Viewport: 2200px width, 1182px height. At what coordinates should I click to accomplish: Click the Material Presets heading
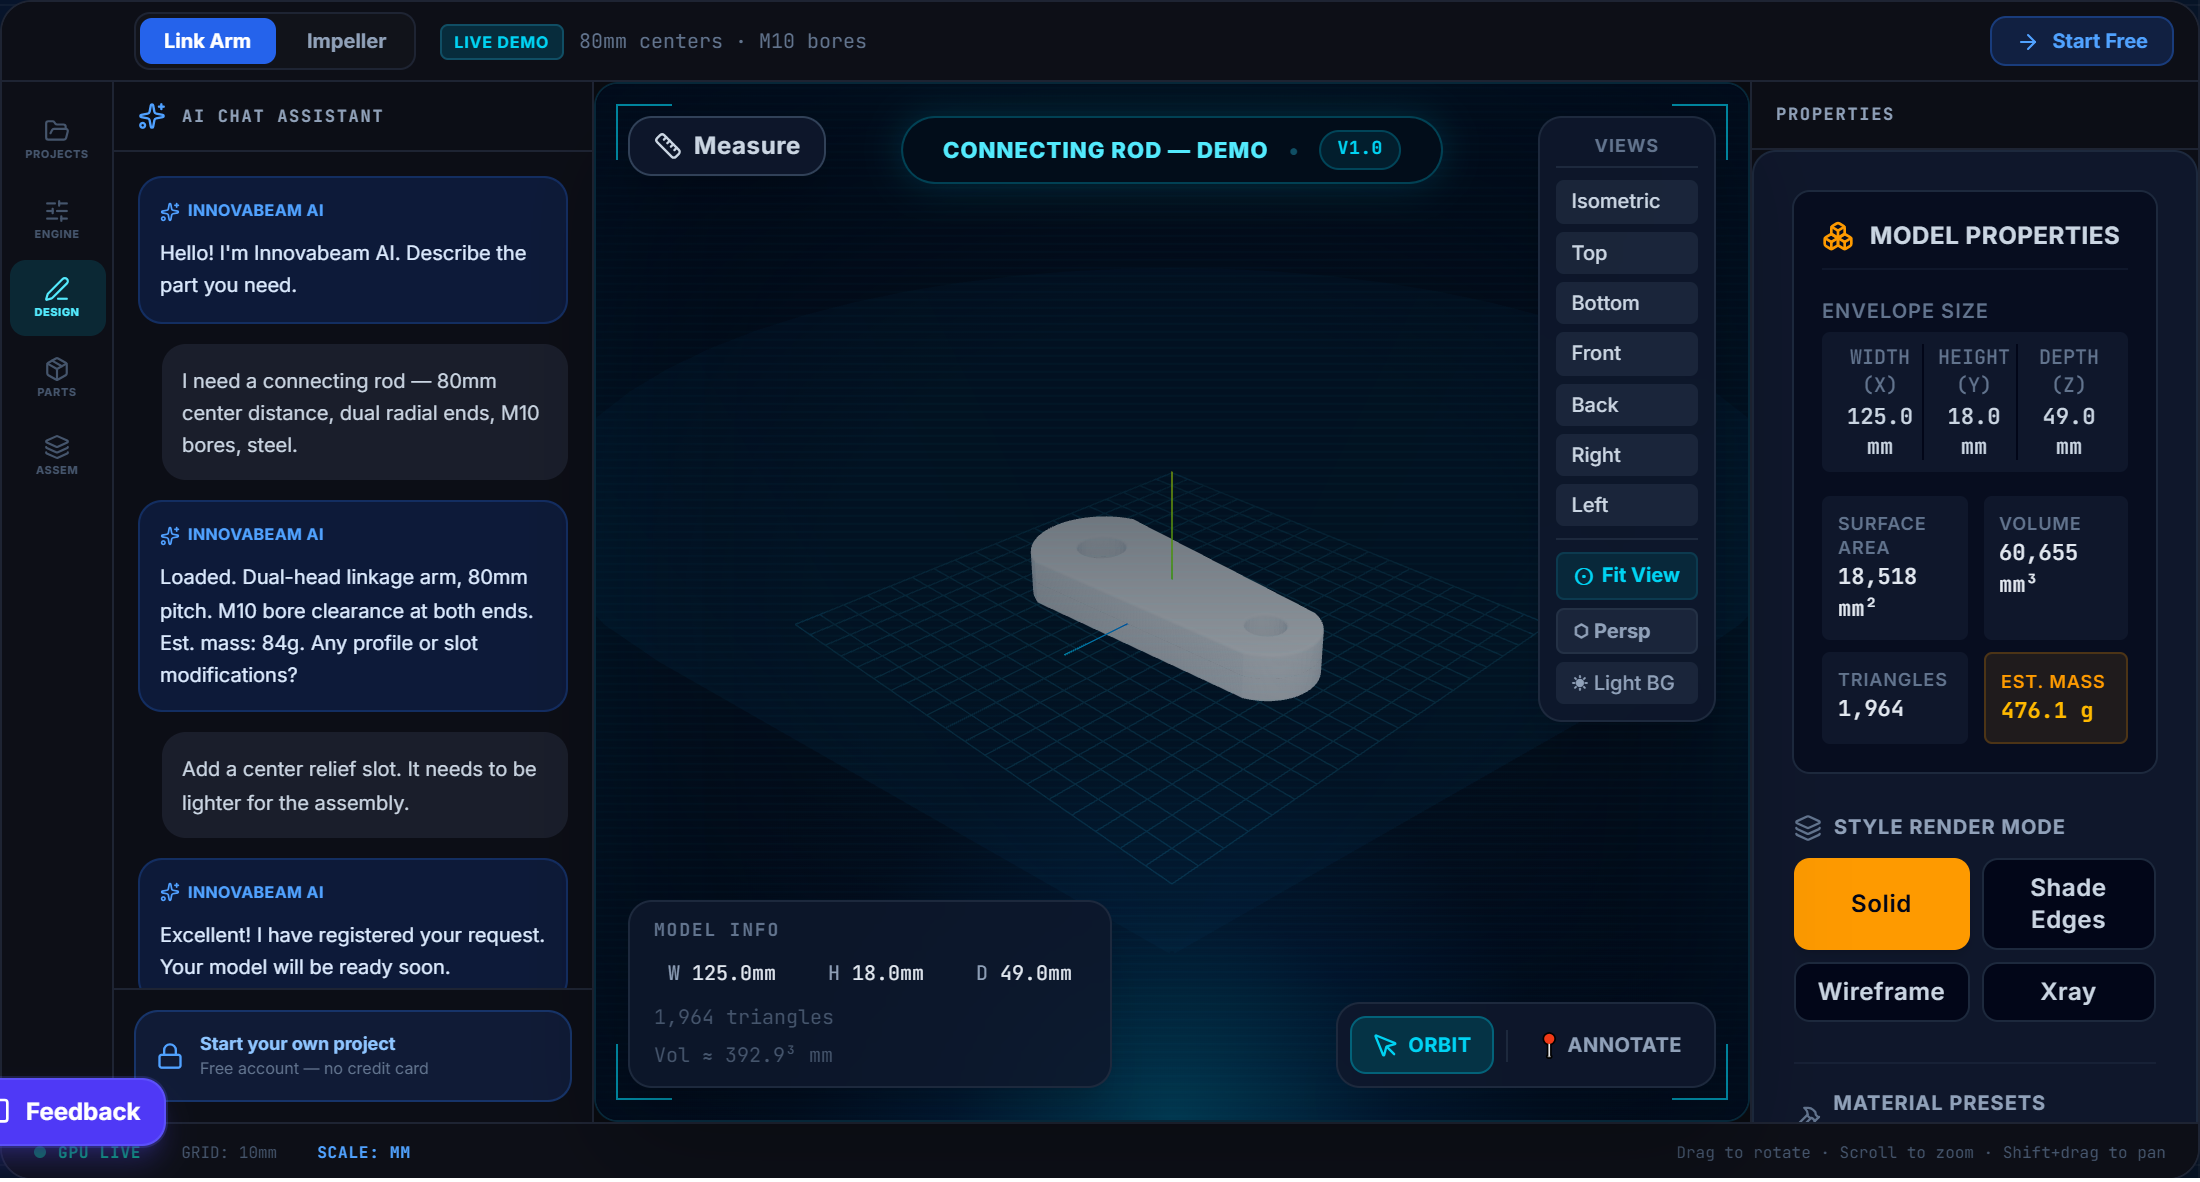click(1939, 1103)
